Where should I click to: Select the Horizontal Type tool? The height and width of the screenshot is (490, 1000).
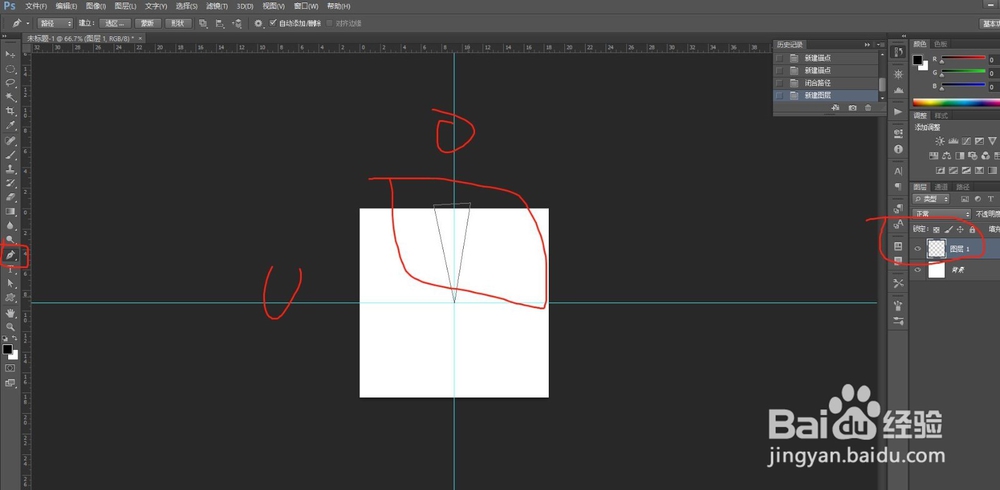coord(10,269)
